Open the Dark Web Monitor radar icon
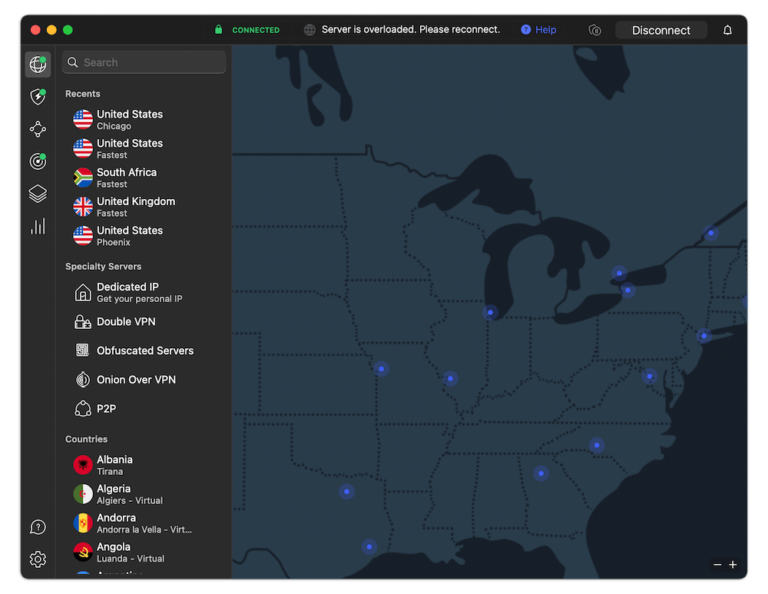Image resolution: width=768 pixels, height=594 pixels. point(38,161)
